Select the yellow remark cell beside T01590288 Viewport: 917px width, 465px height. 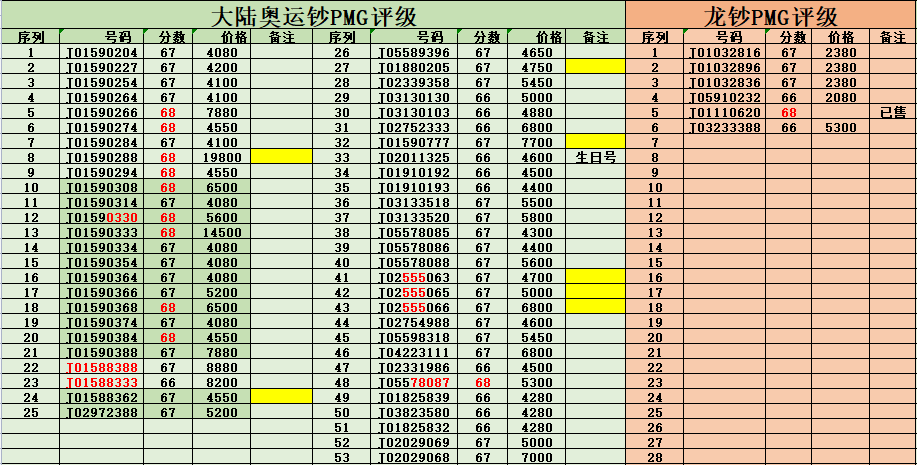281,156
